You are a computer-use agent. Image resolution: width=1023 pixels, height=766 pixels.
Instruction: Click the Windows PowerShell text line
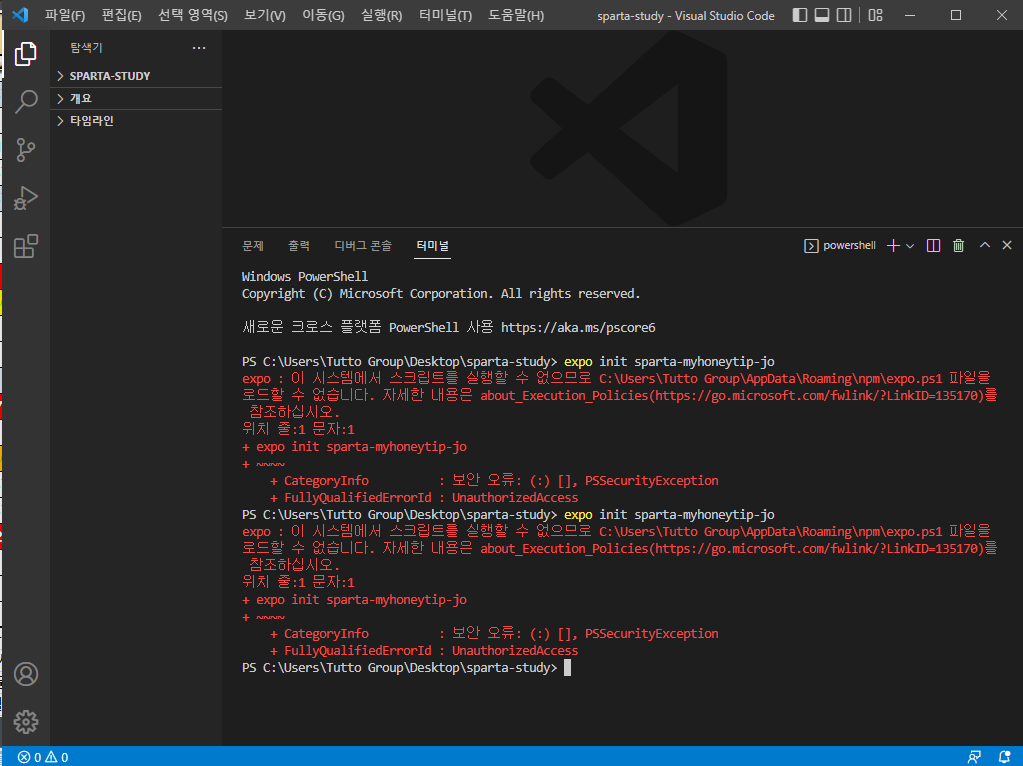coord(305,277)
